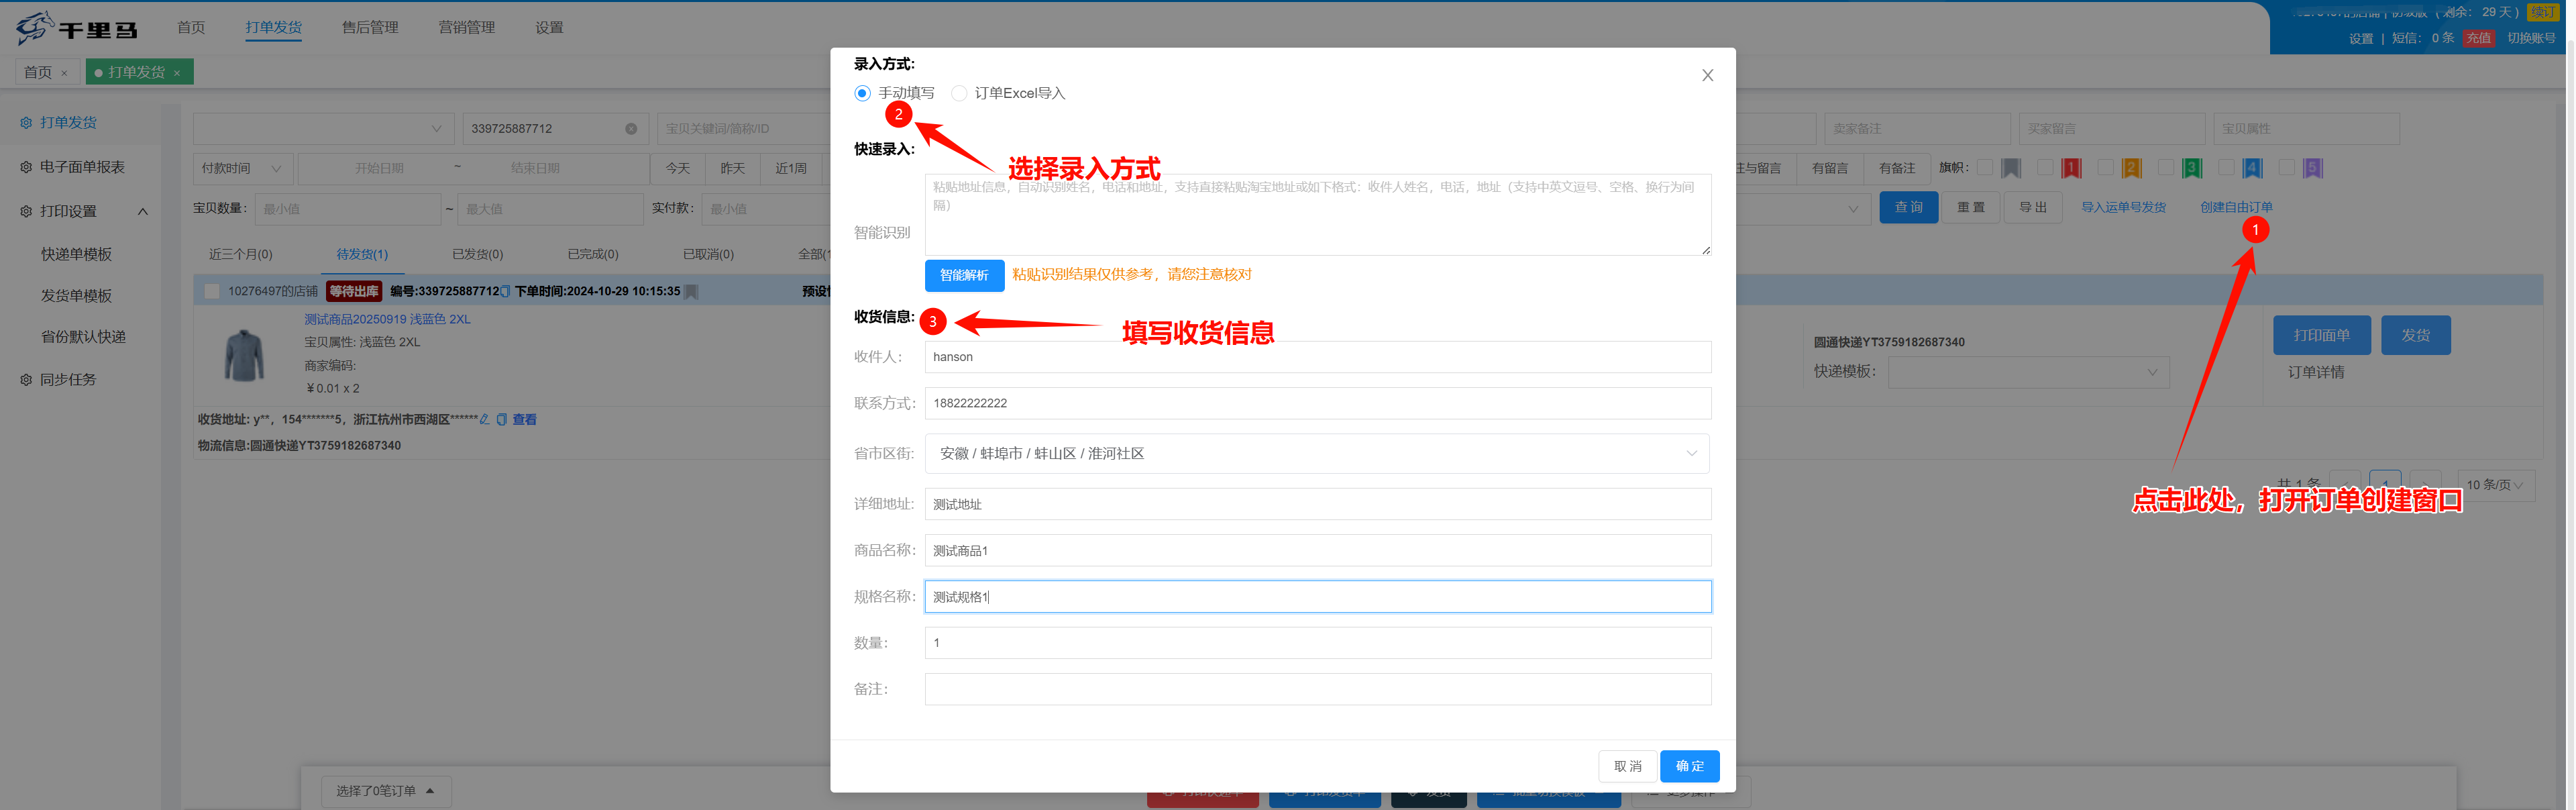This screenshot has height=810, width=2576.
Task: Select 订单Excel导入 radio option
Action: (x=959, y=93)
